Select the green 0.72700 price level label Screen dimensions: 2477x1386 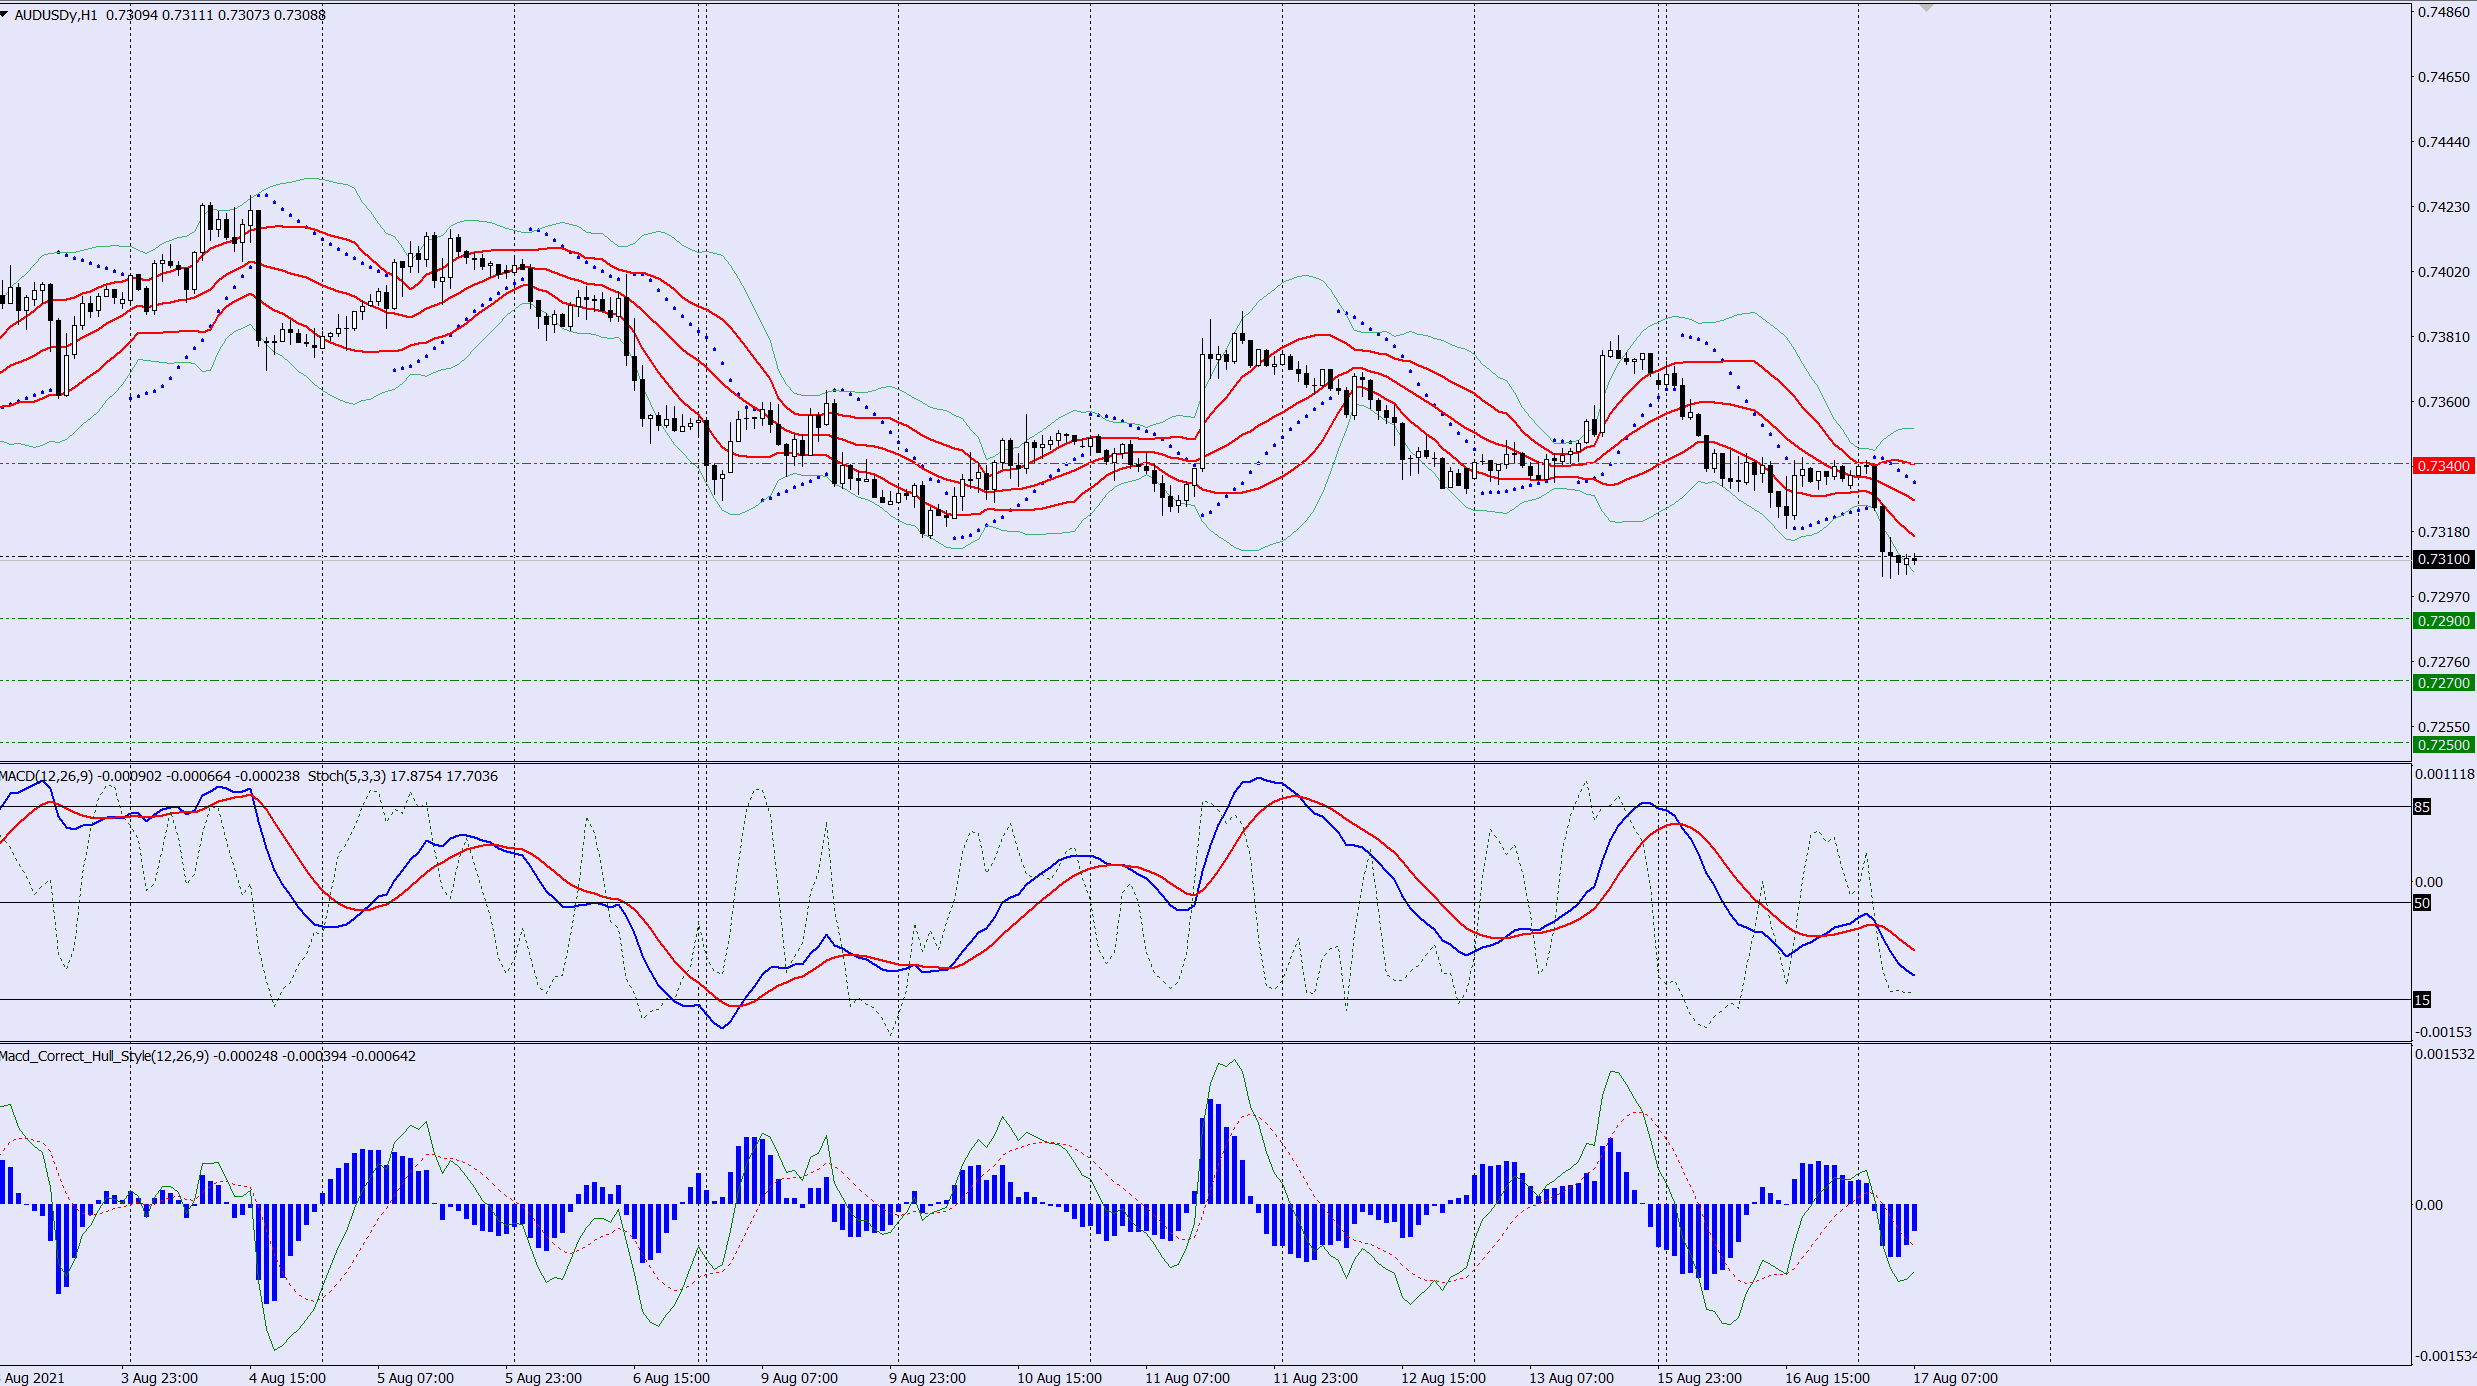[x=2443, y=683]
